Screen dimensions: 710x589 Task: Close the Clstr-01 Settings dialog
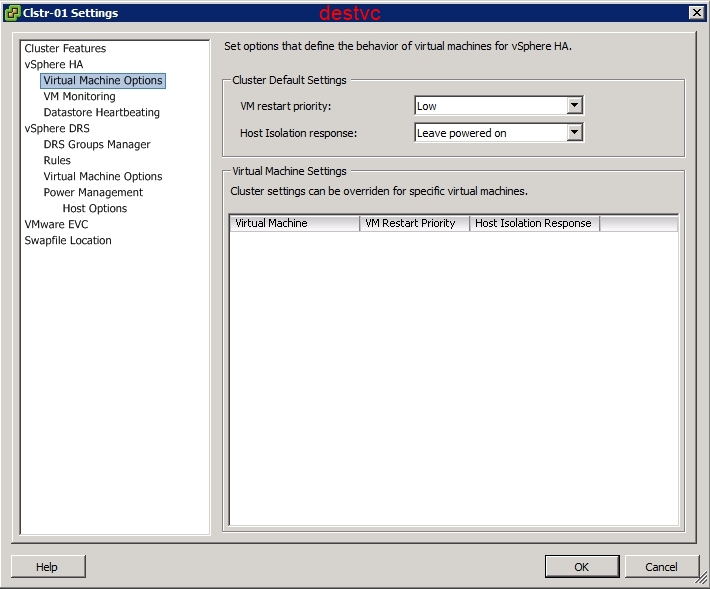pos(697,13)
